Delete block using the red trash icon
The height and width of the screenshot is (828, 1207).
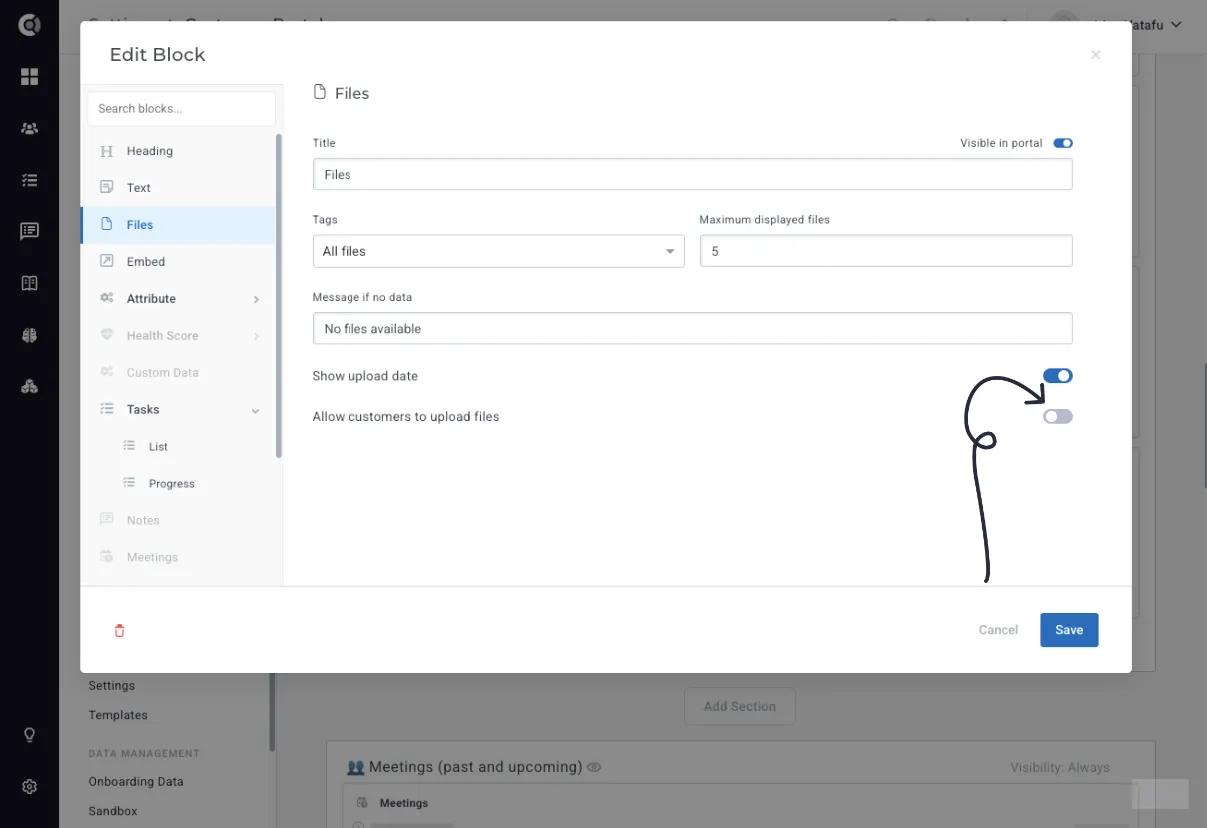(x=120, y=631)
